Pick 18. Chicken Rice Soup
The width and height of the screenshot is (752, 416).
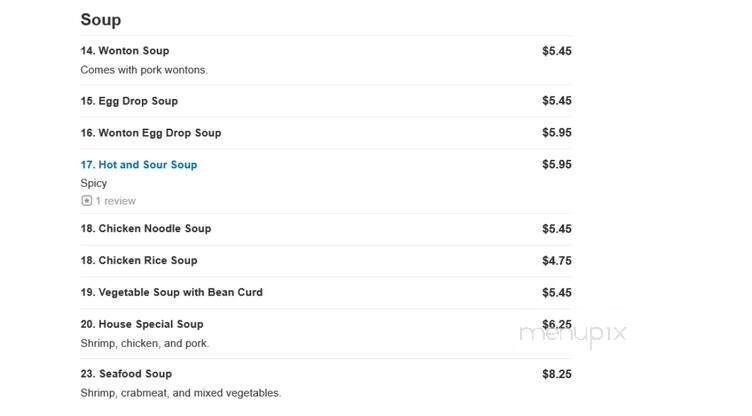[x=139, y=260]
